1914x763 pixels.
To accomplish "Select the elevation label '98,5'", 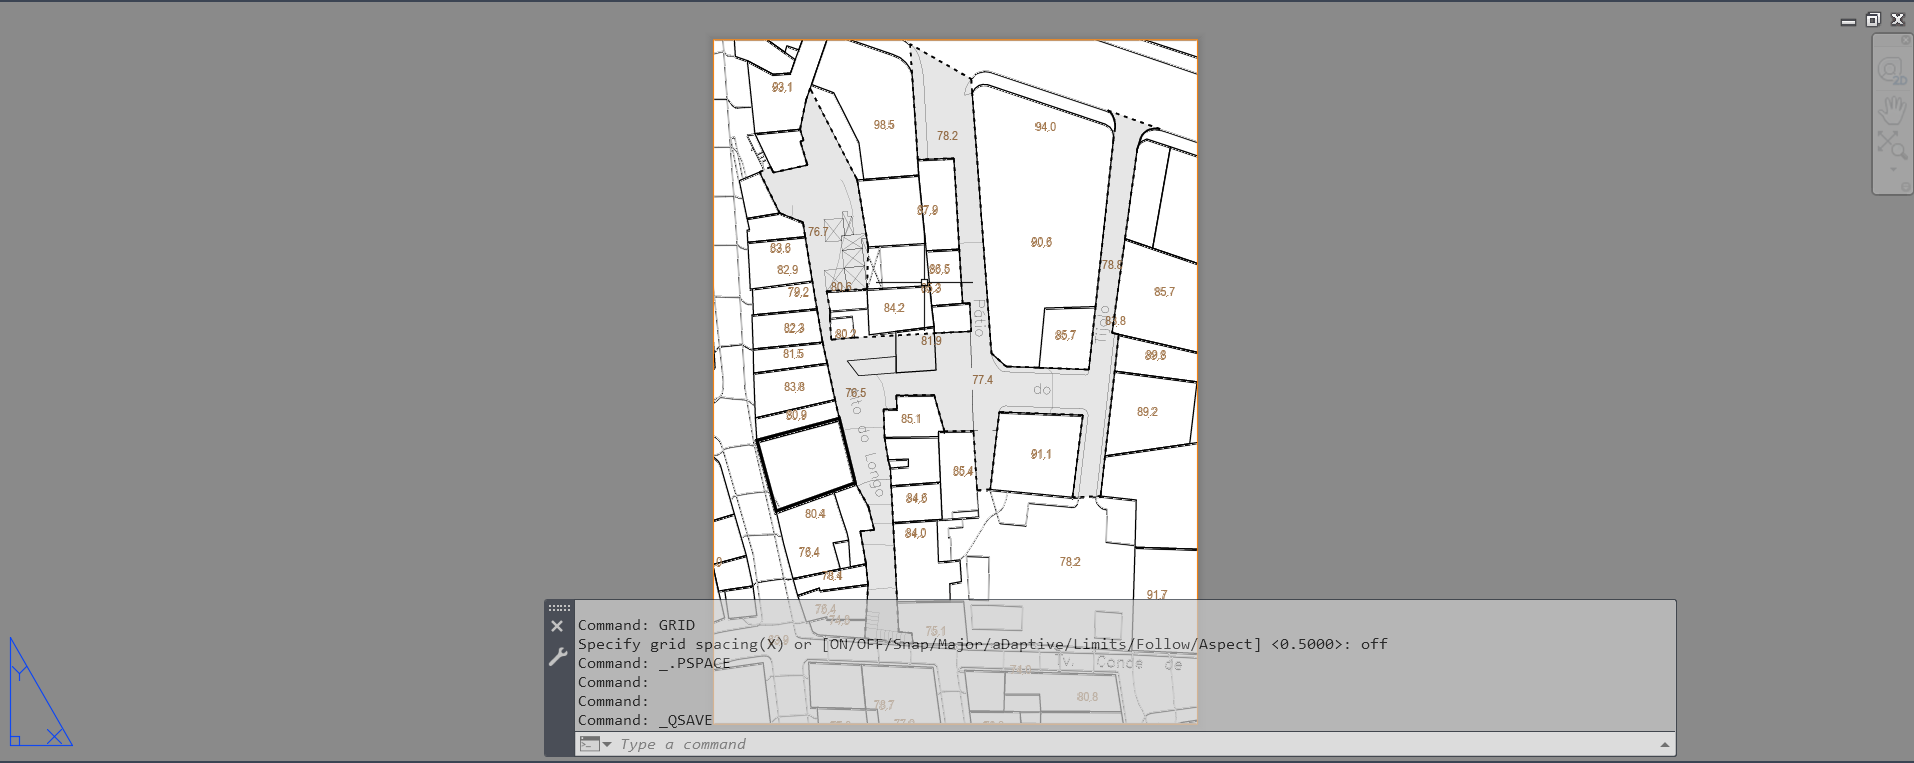I will 884,125.
